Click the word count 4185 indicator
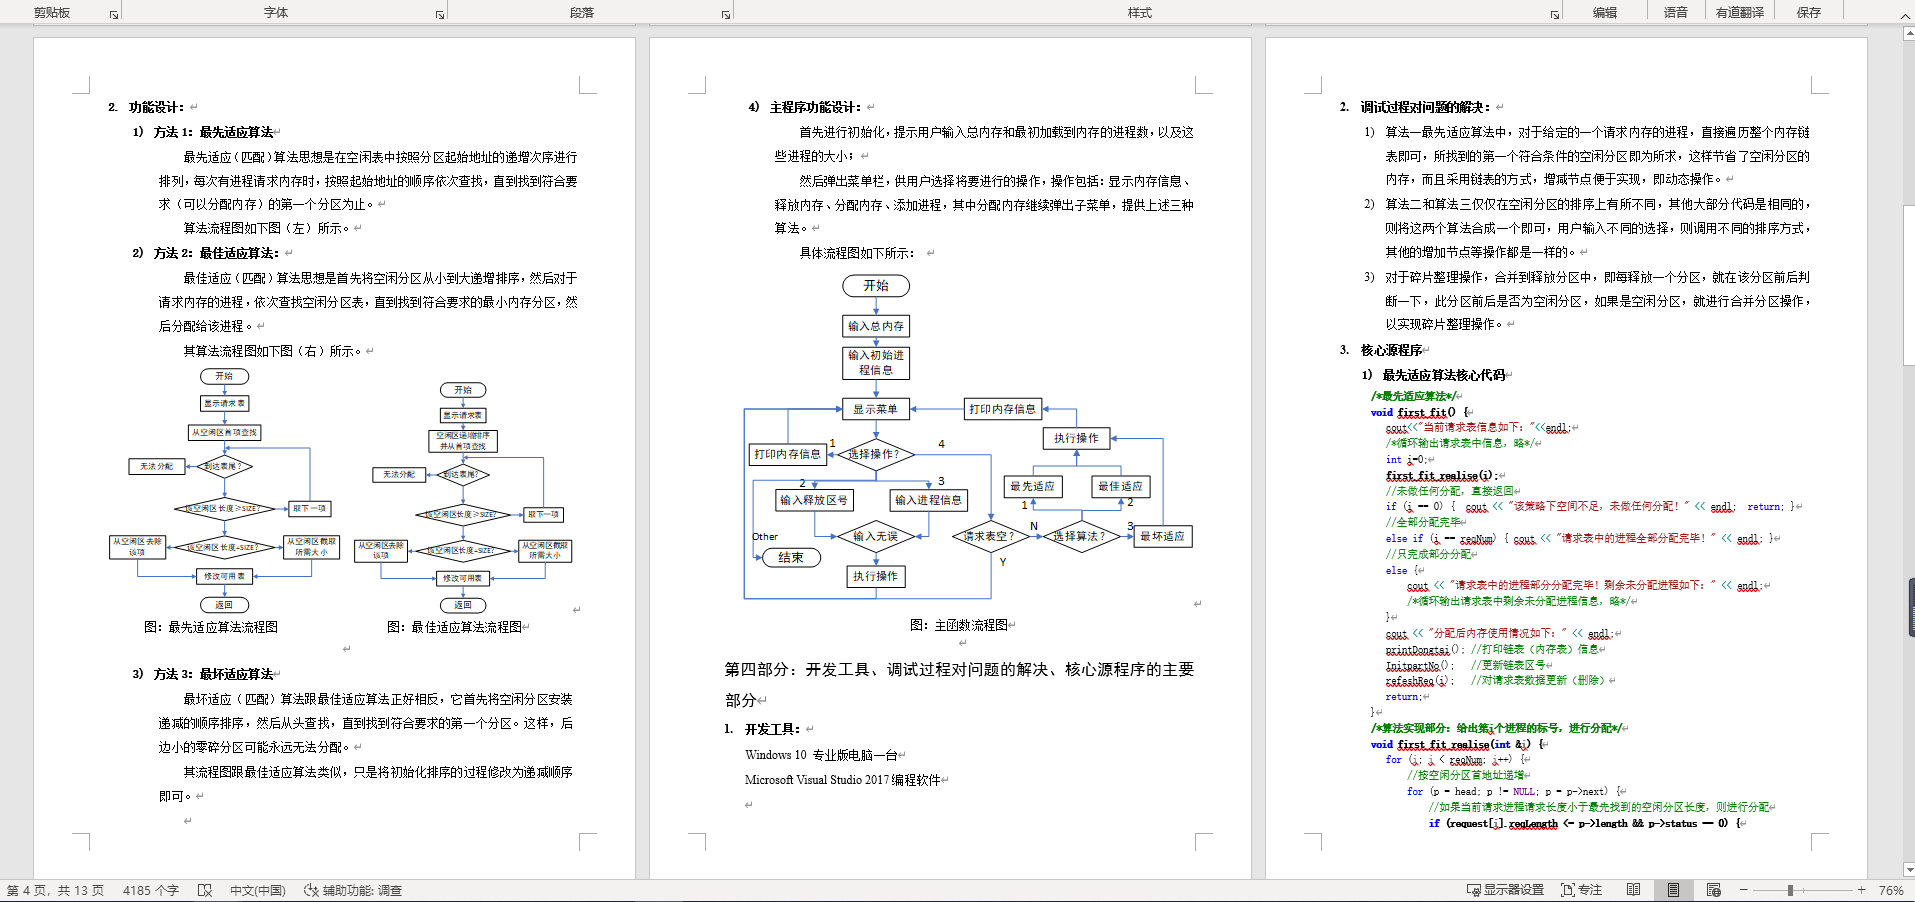This screenshot has width=1915, height=902. tap(150, 890)
